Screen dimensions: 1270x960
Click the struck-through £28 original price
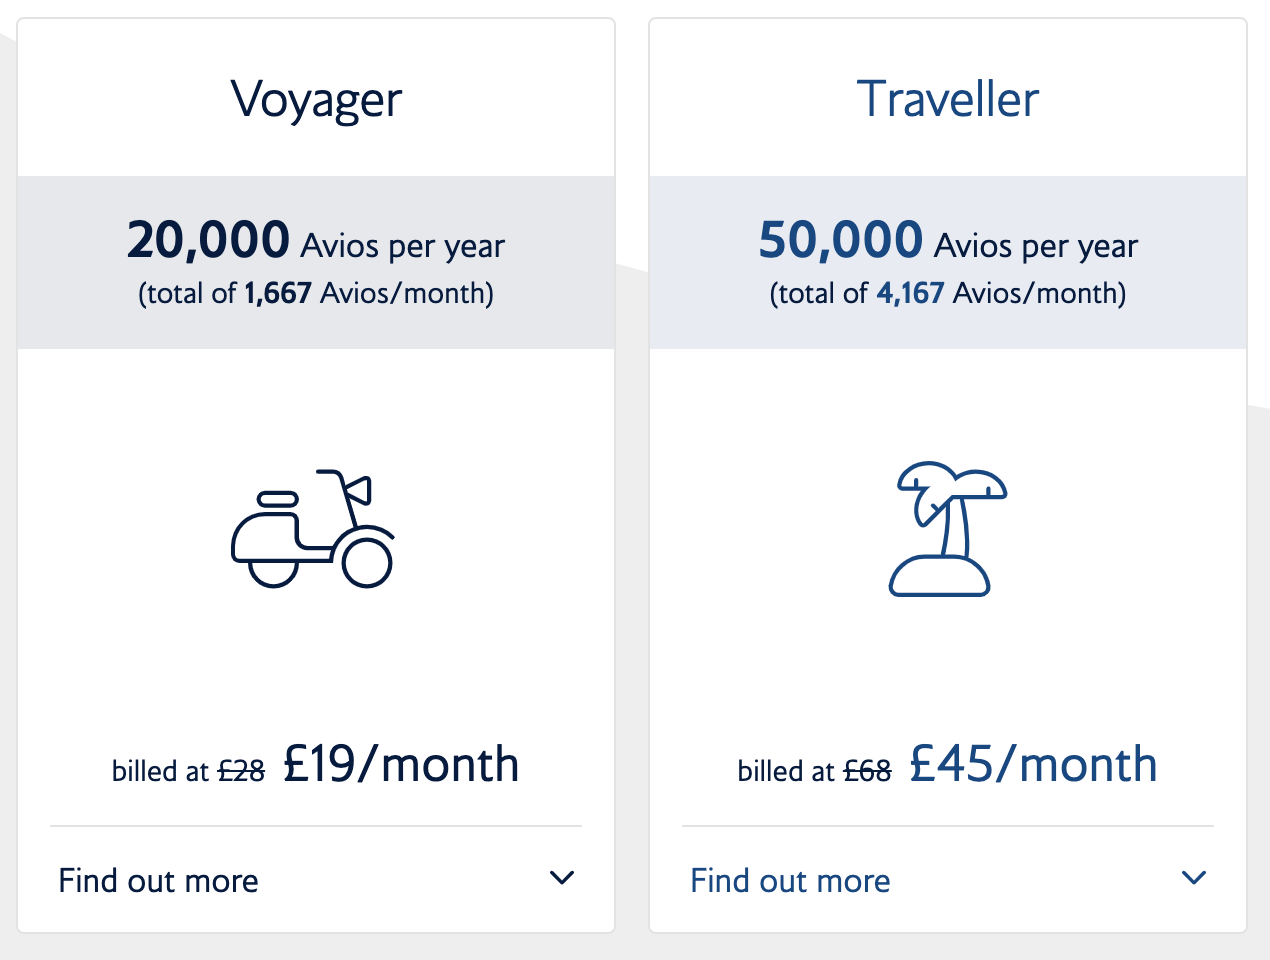[x=241, y=771]
